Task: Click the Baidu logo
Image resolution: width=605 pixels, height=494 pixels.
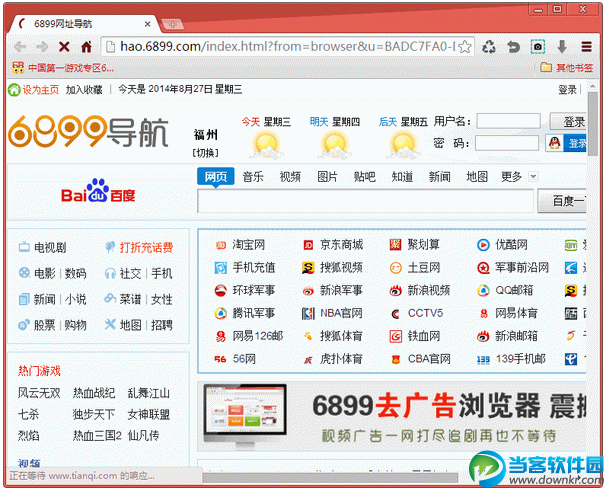Action: pos(98,191)
